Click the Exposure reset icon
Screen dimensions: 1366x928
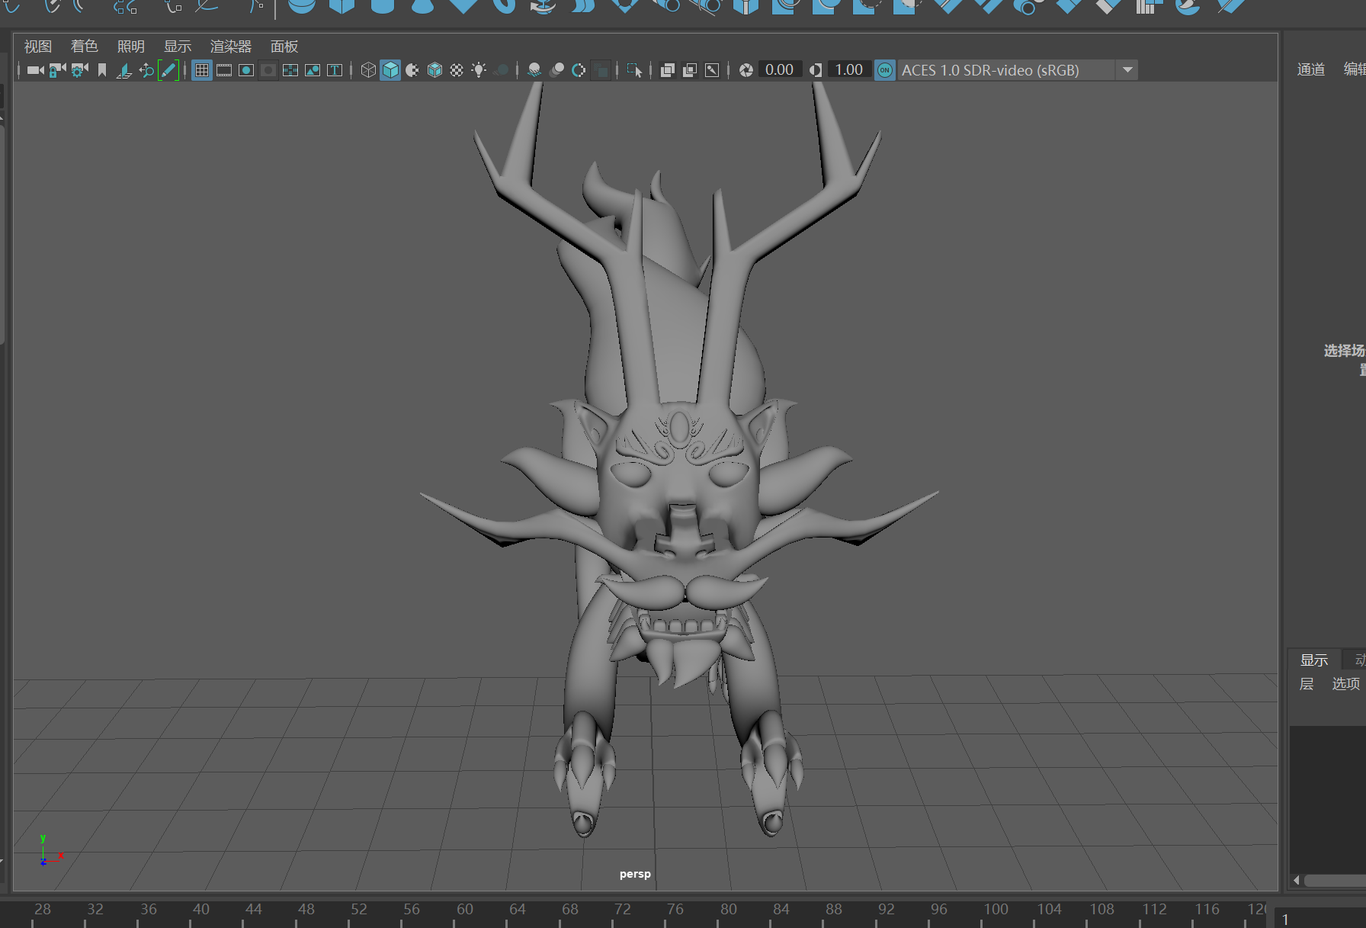[746, 70]
